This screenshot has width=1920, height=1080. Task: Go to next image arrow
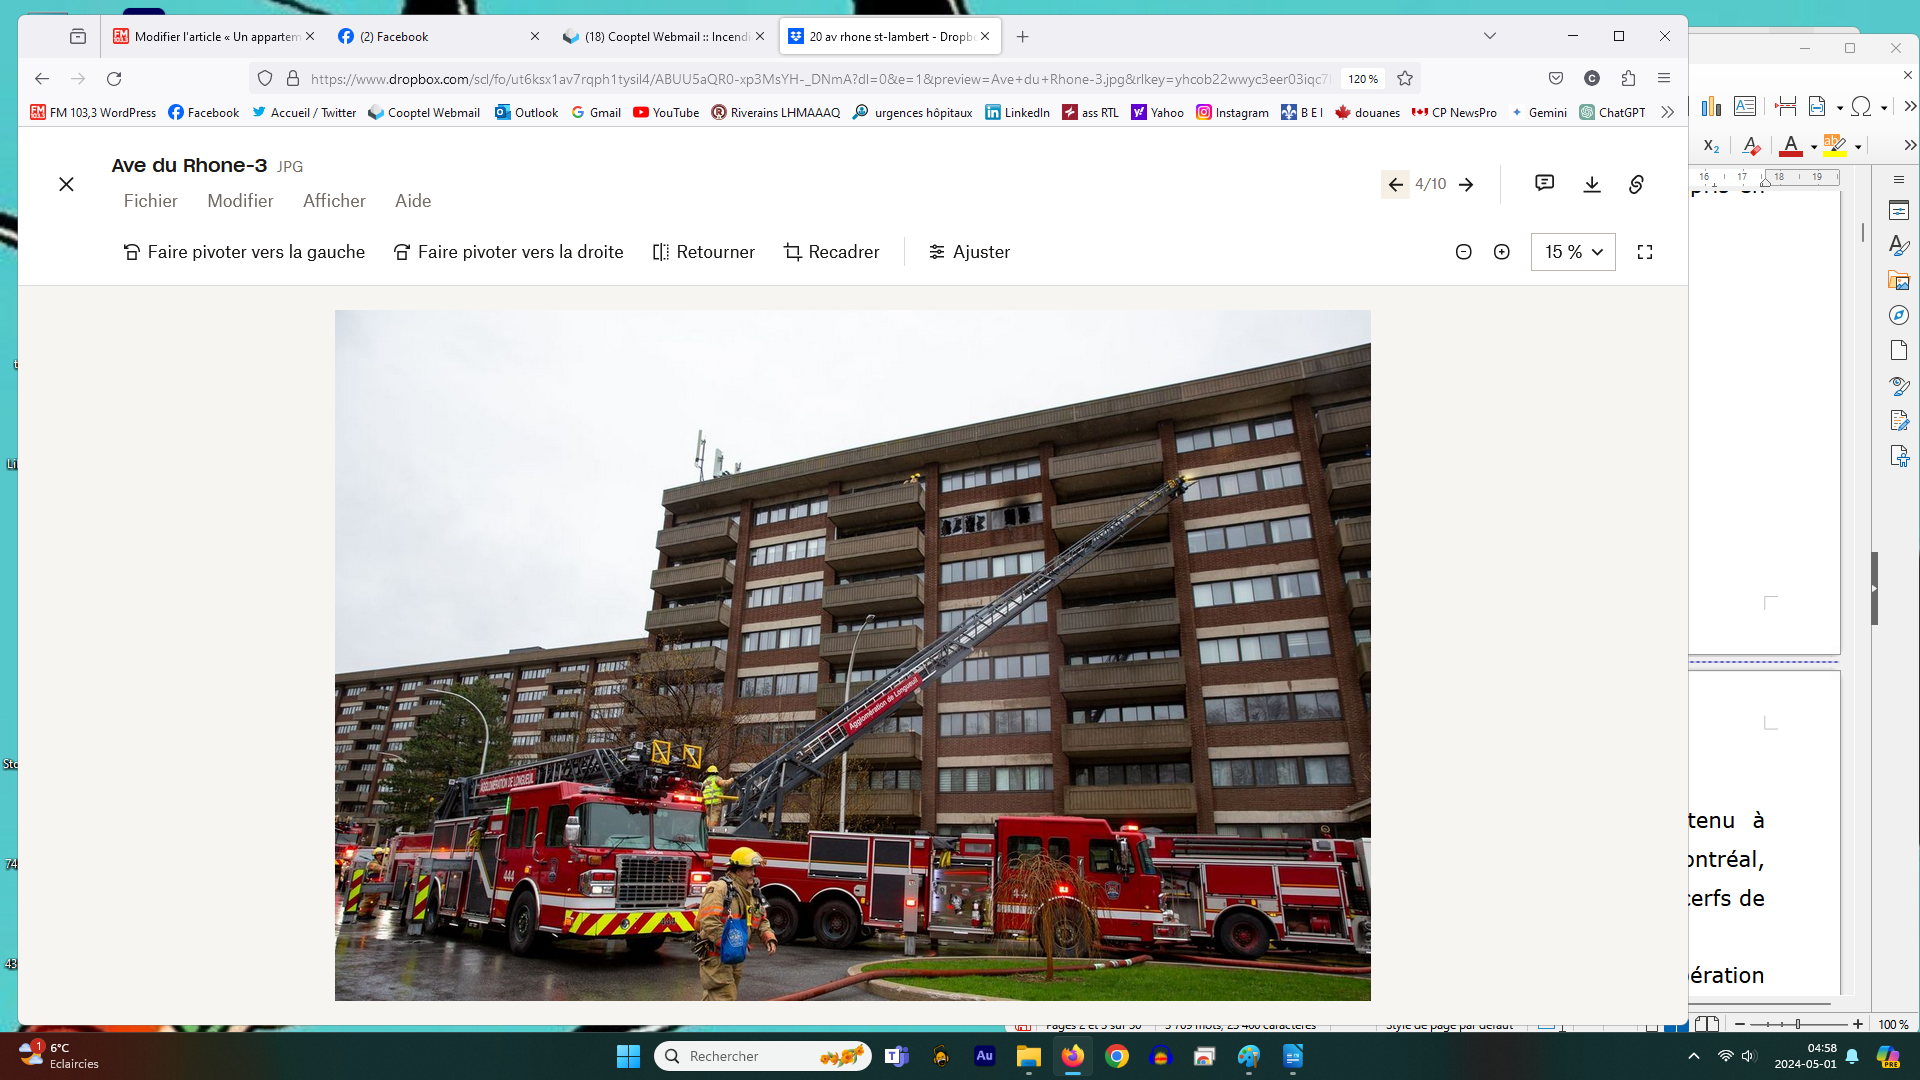[x=1466, y=184]
